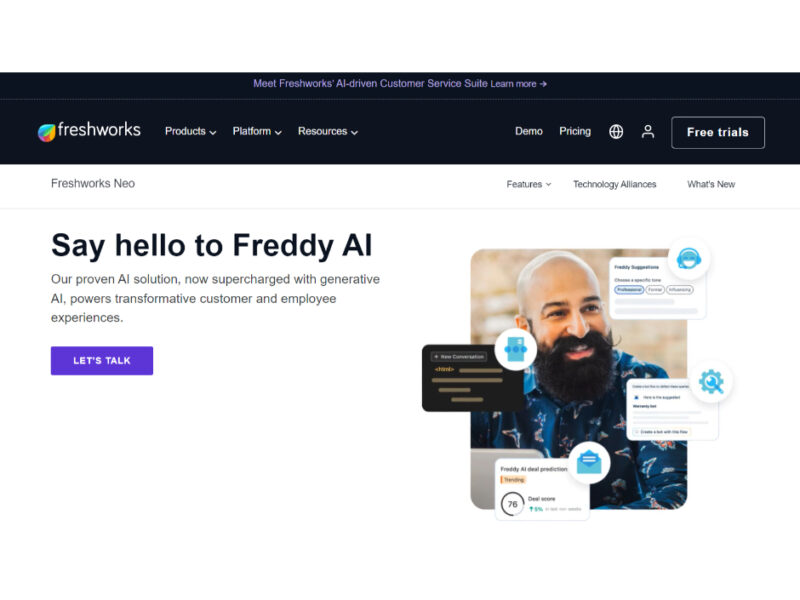800x600 pixels.
Task: Open the Demo page link
Action: (x=529, y=132)
